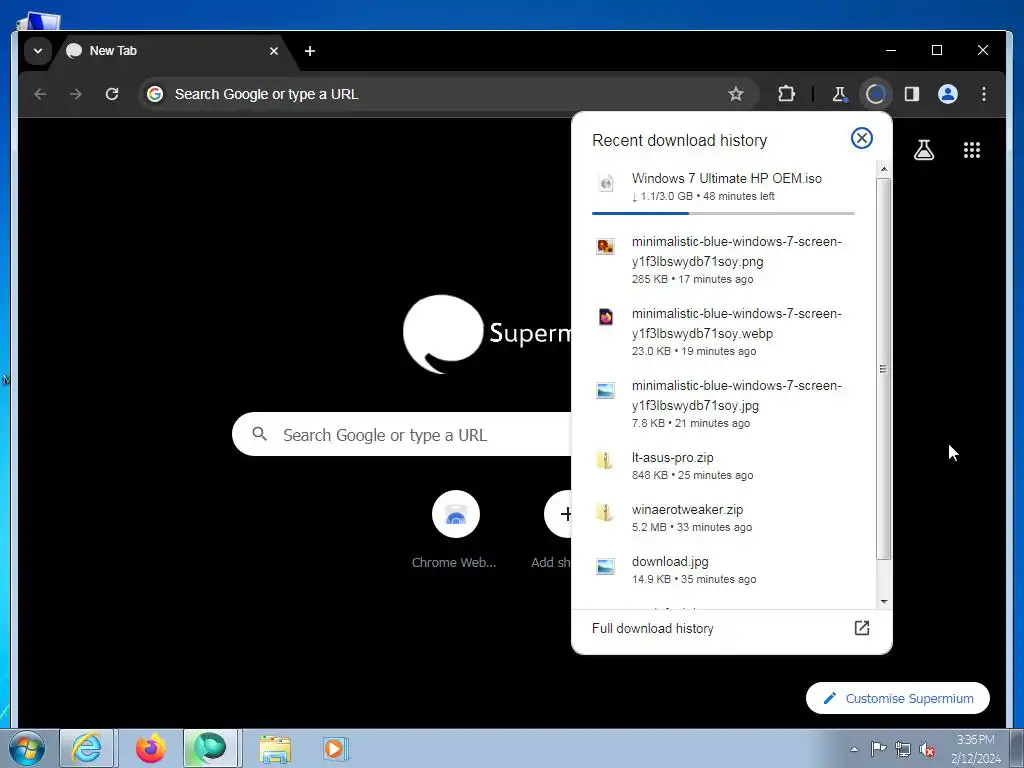Screen dimensions: 1024x768
Task: Bookmark this tab with the star icon
Action: (x=736, y=94)
